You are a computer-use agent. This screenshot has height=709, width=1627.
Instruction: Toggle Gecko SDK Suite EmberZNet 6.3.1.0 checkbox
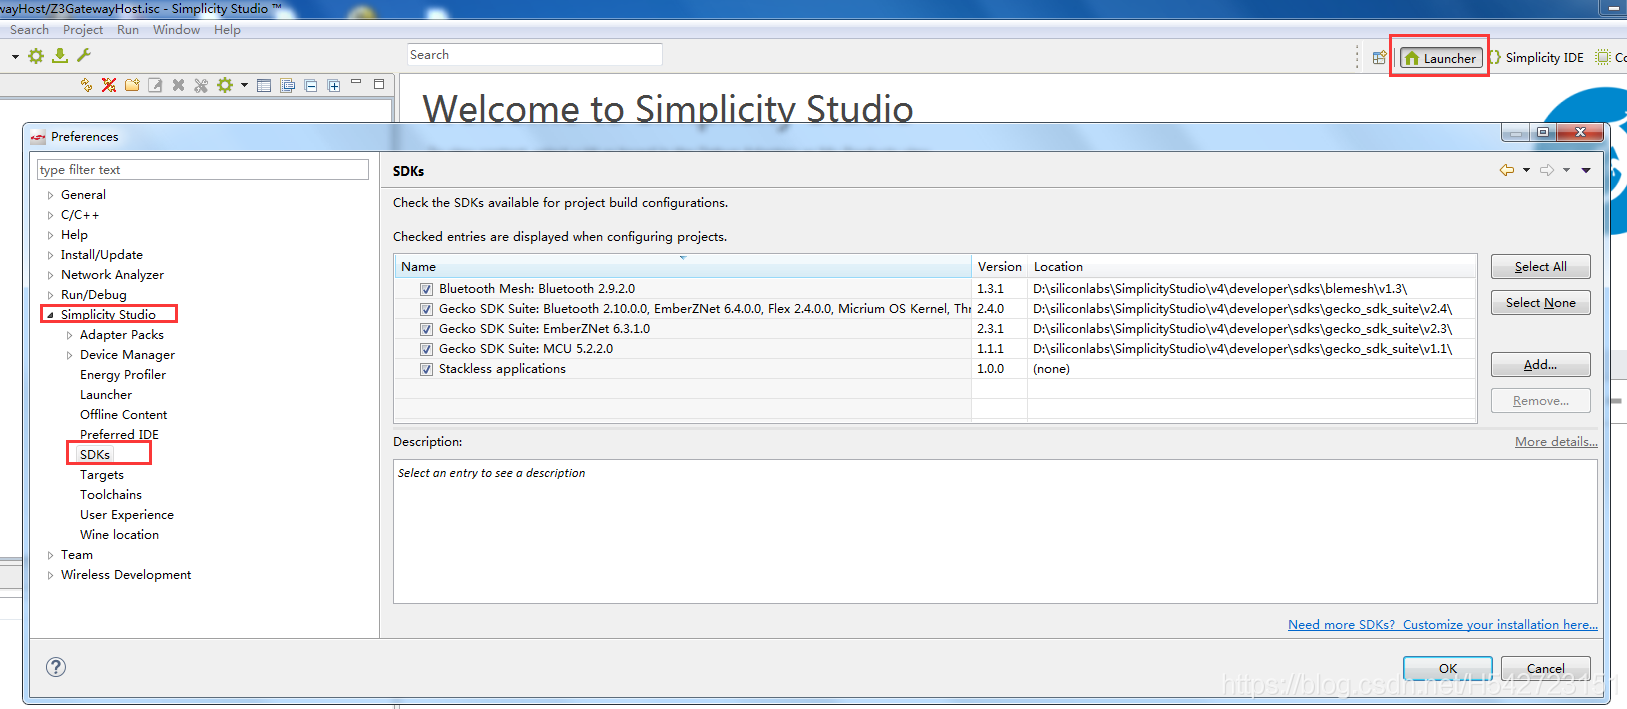tap(426, 329)
